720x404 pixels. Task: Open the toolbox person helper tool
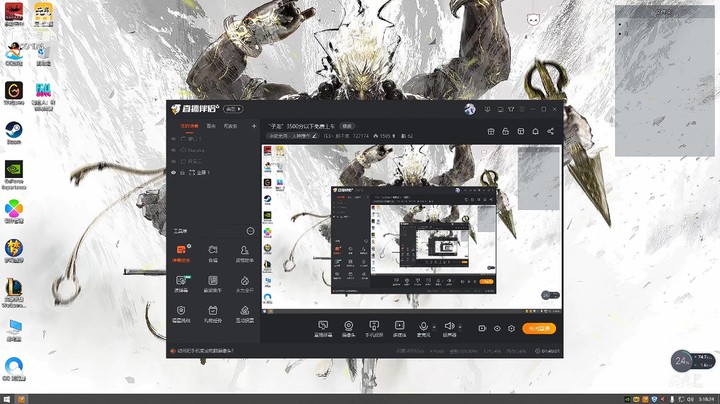click(244, 253)
